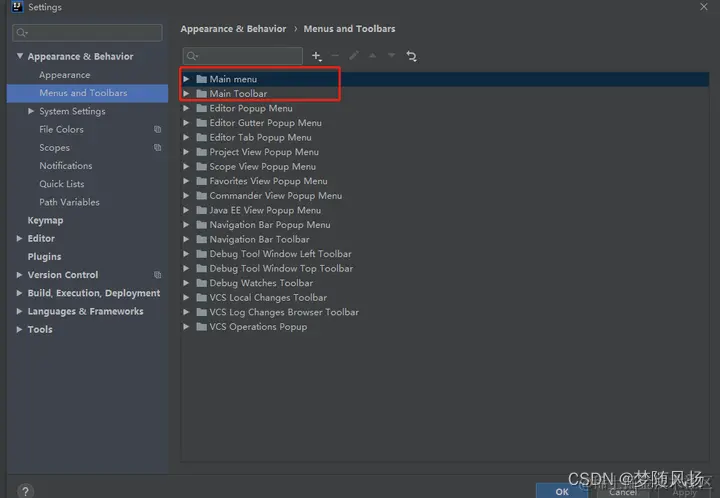Expand Editor Tab Popup Menu node
Image resolution: width=720 pixels, height=498 pixels.
point(186,137)
